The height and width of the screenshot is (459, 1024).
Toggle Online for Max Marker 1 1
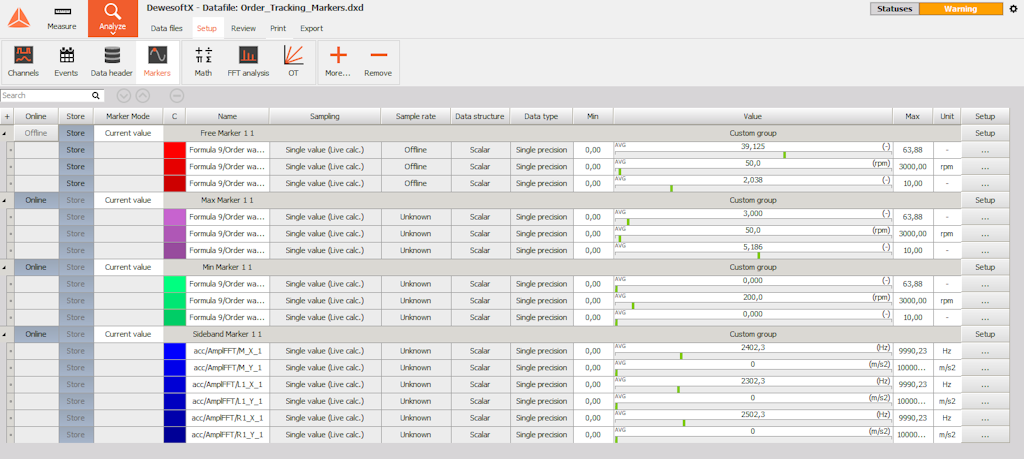click(36, 200)
